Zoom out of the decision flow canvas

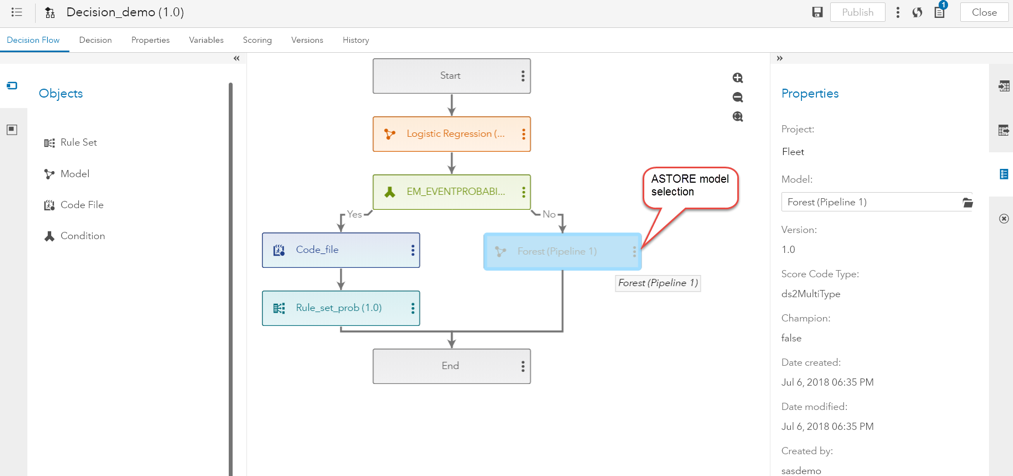pos(738,98)
